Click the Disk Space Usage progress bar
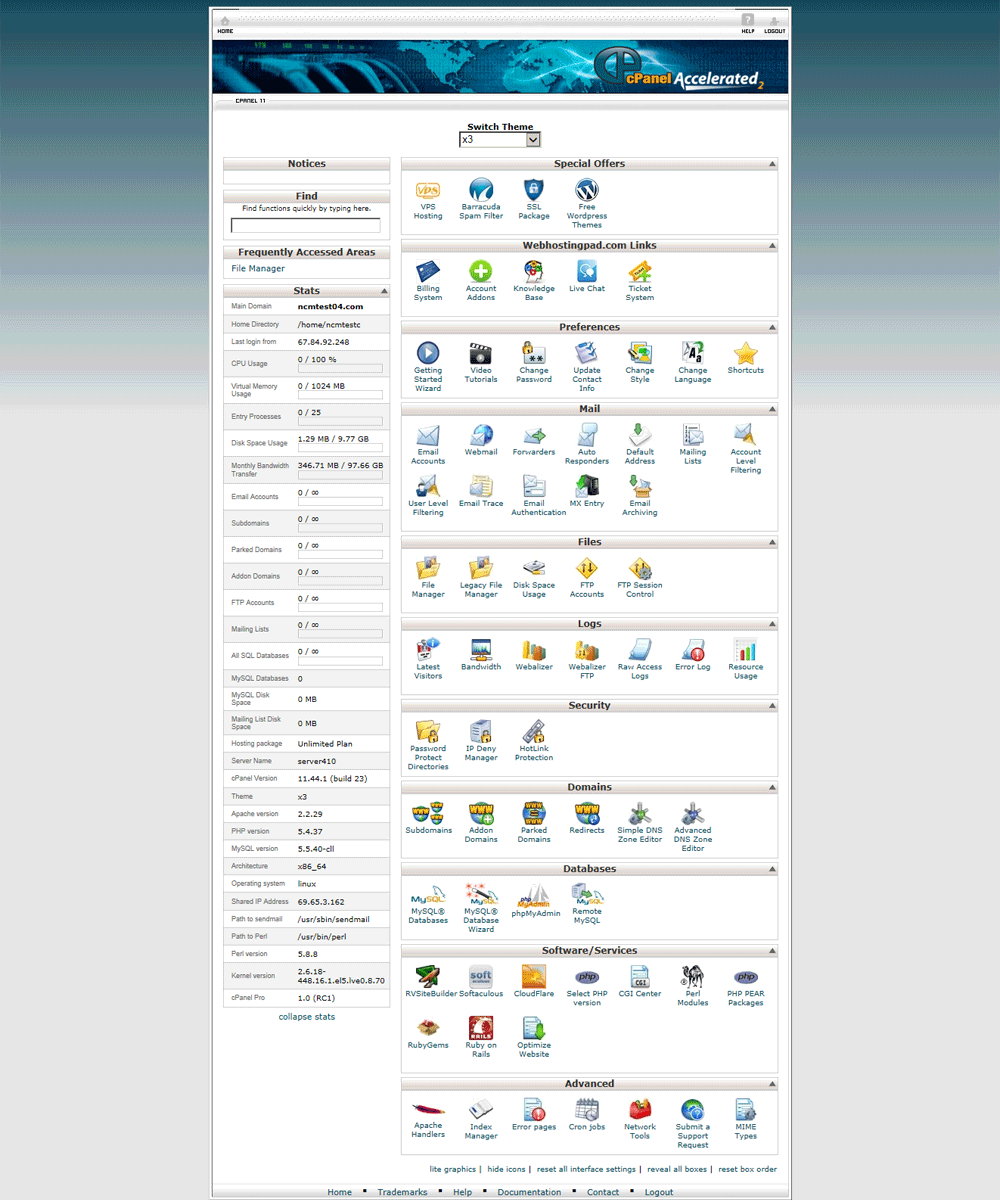 click(x=340, y=449)
